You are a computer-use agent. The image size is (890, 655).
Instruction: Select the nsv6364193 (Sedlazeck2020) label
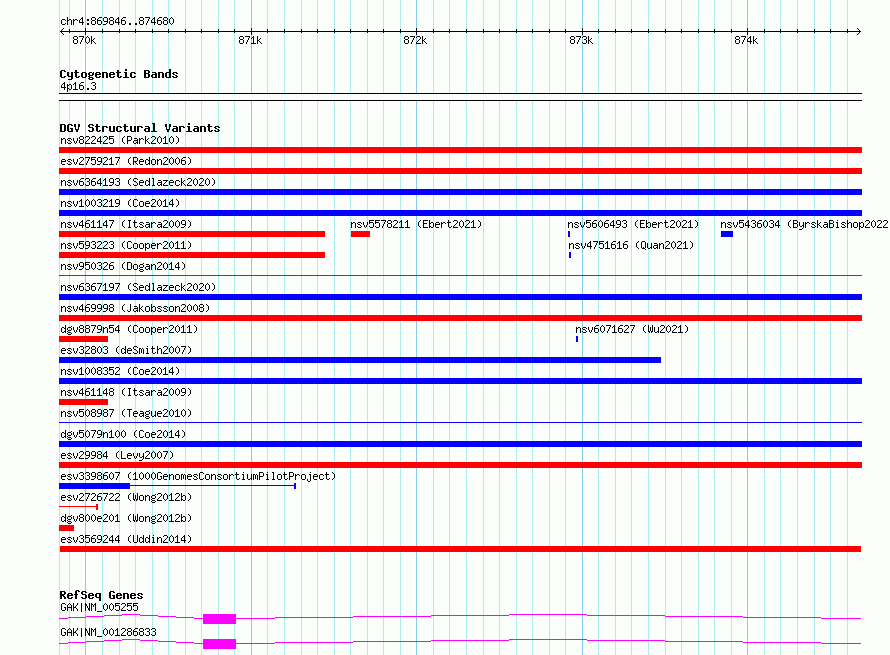(x=138, y=182)
